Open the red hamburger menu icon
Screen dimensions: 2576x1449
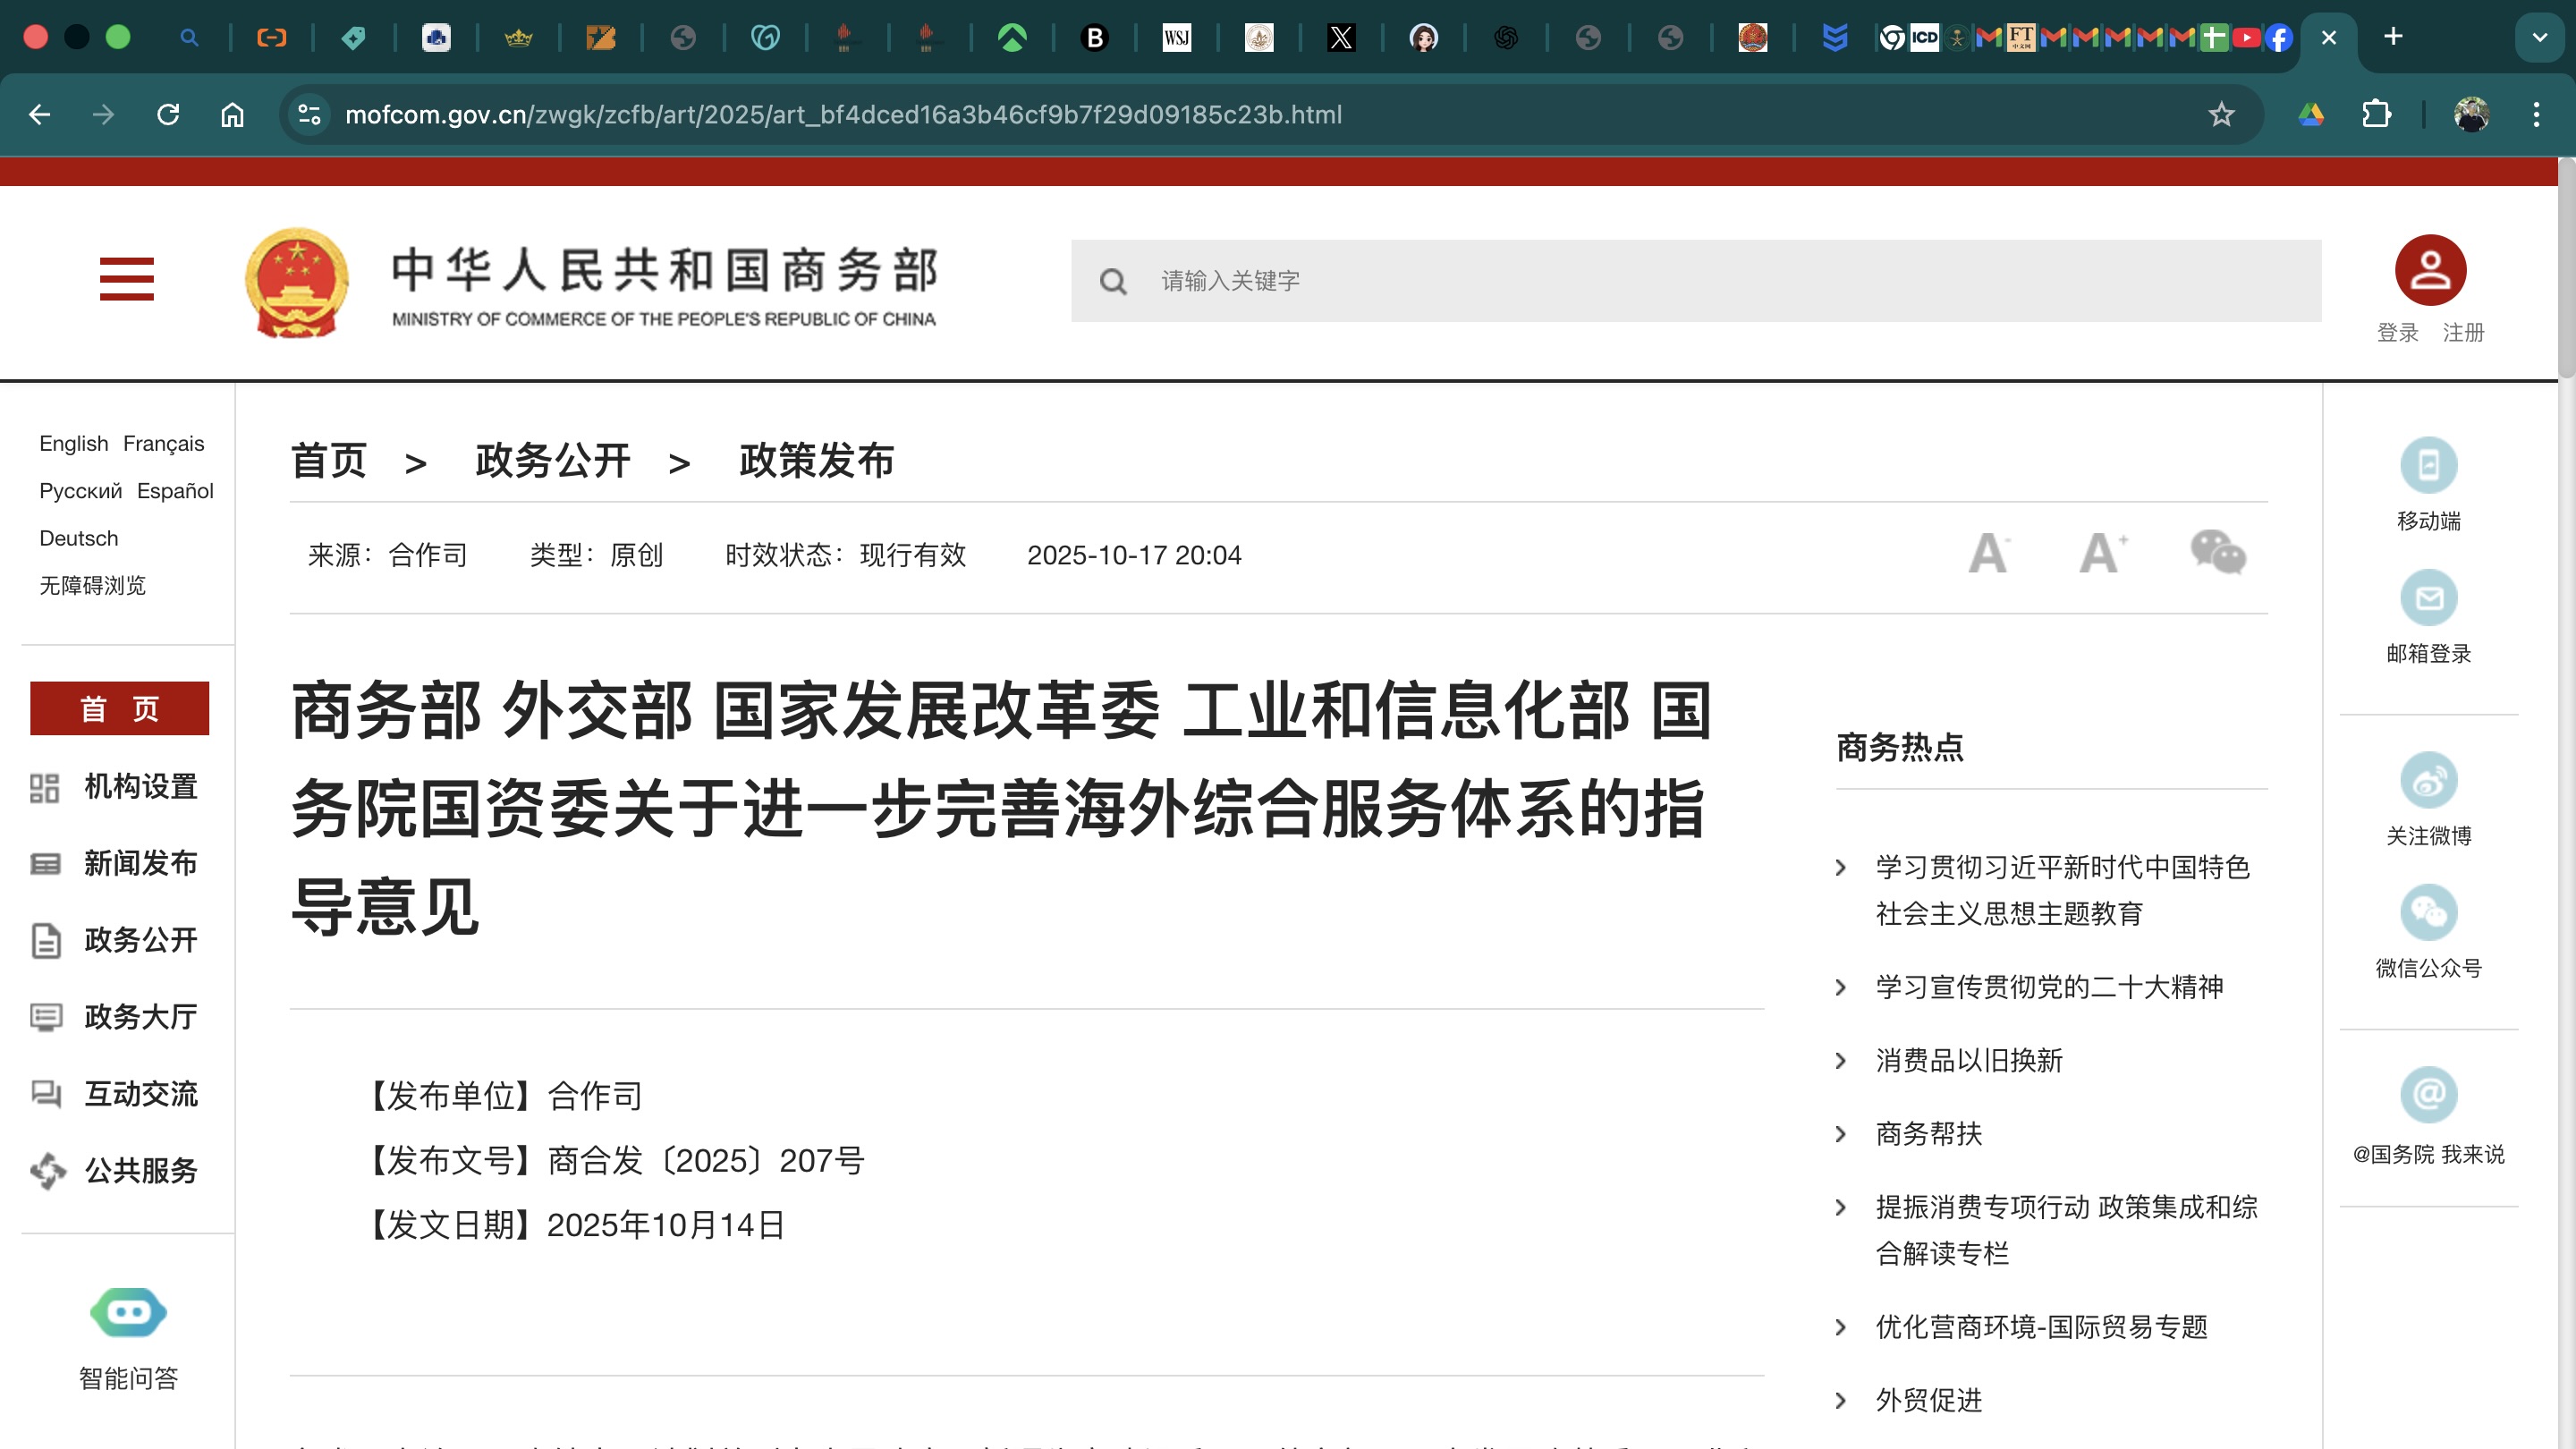pos(126,279)
